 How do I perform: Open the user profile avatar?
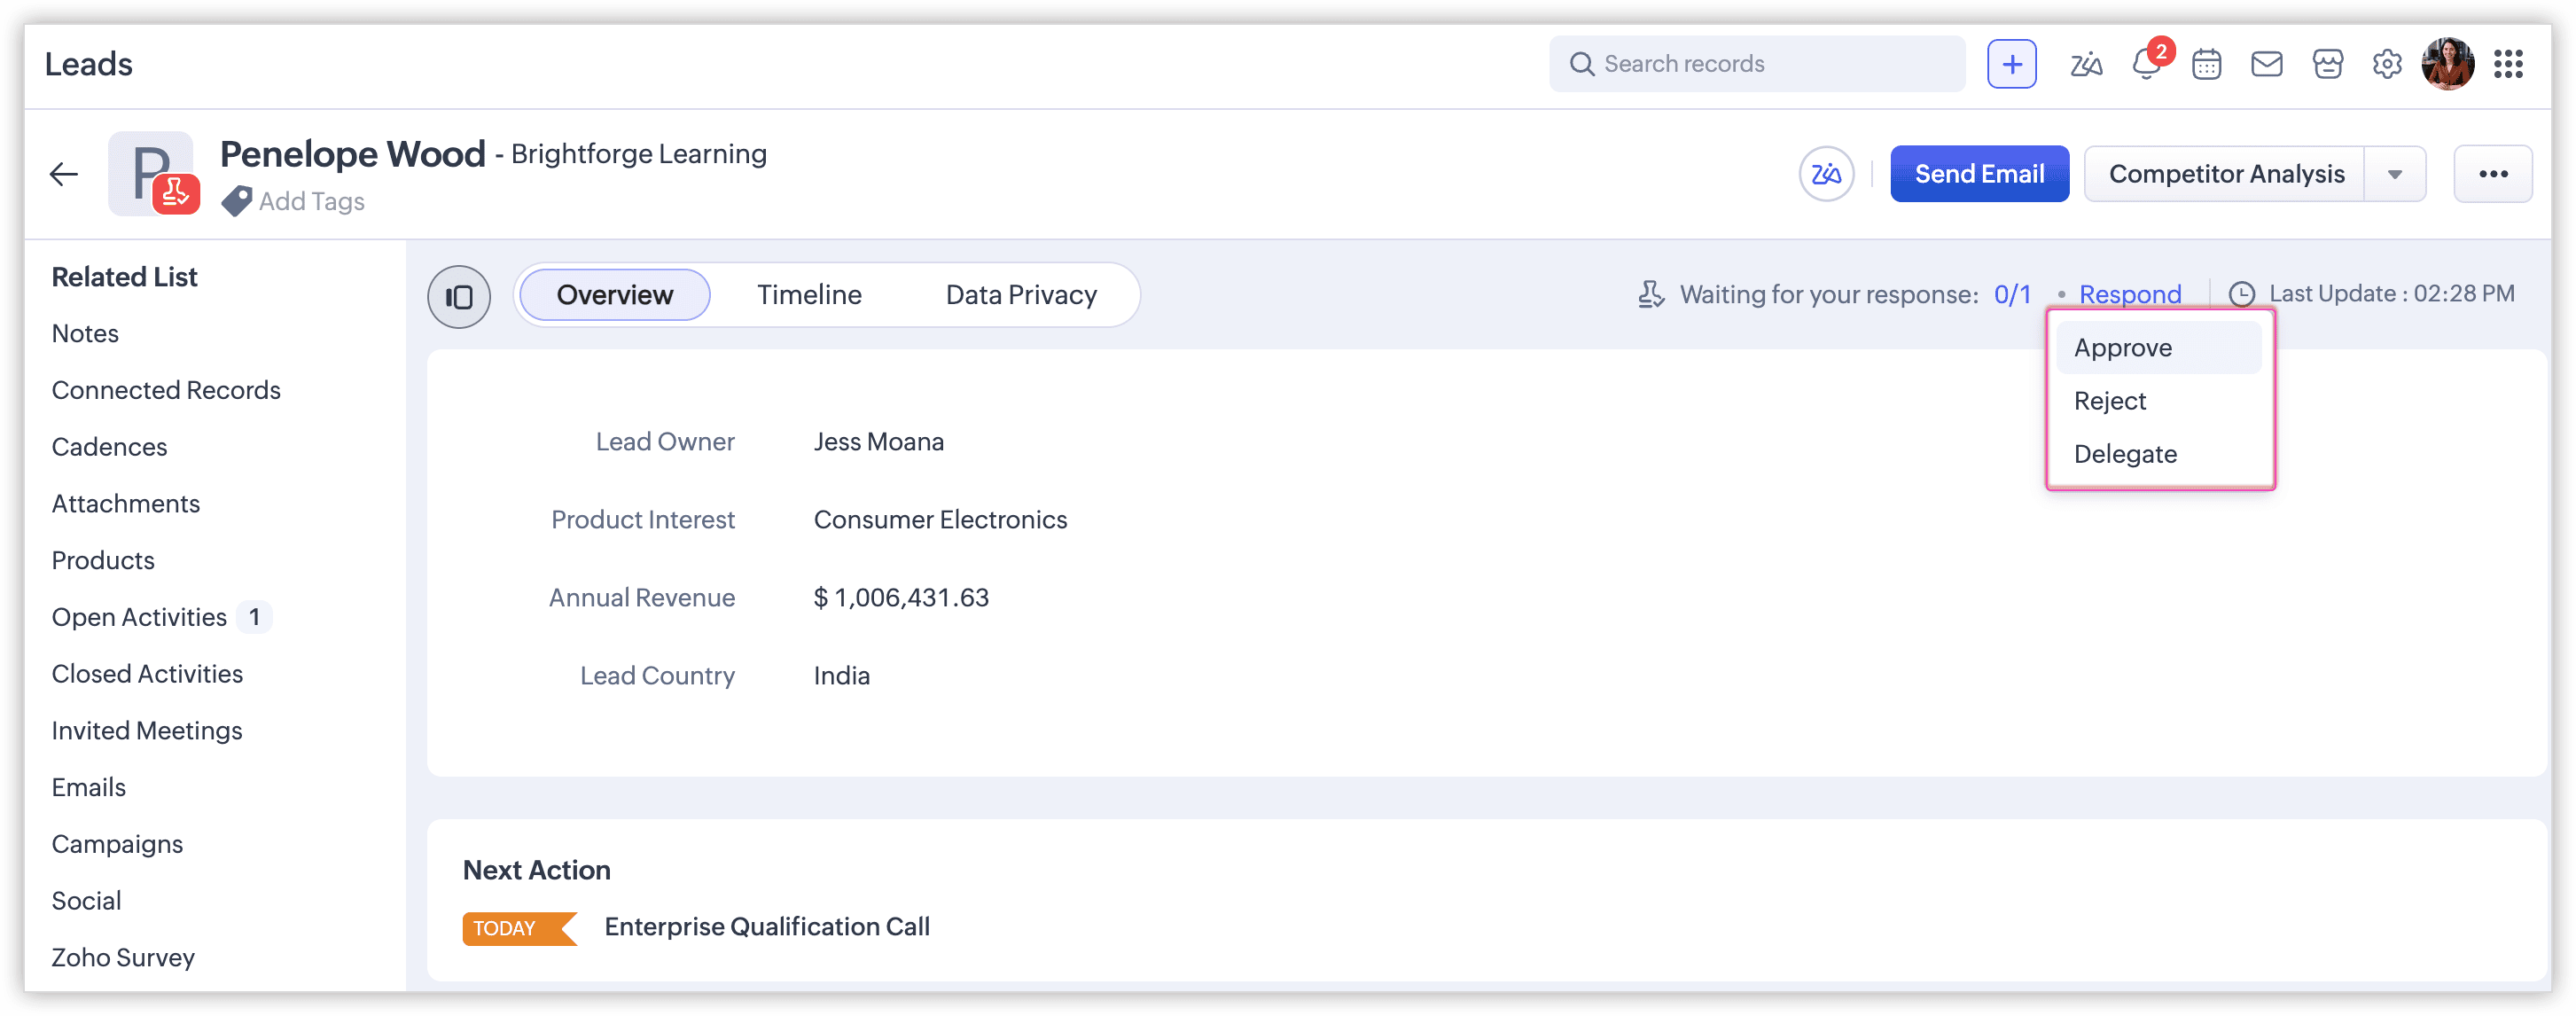2447,64
